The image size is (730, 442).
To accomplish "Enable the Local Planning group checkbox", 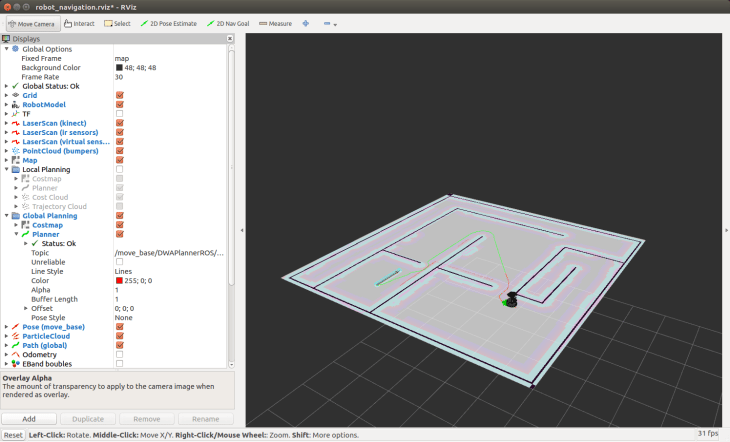I will click(119, 169).
